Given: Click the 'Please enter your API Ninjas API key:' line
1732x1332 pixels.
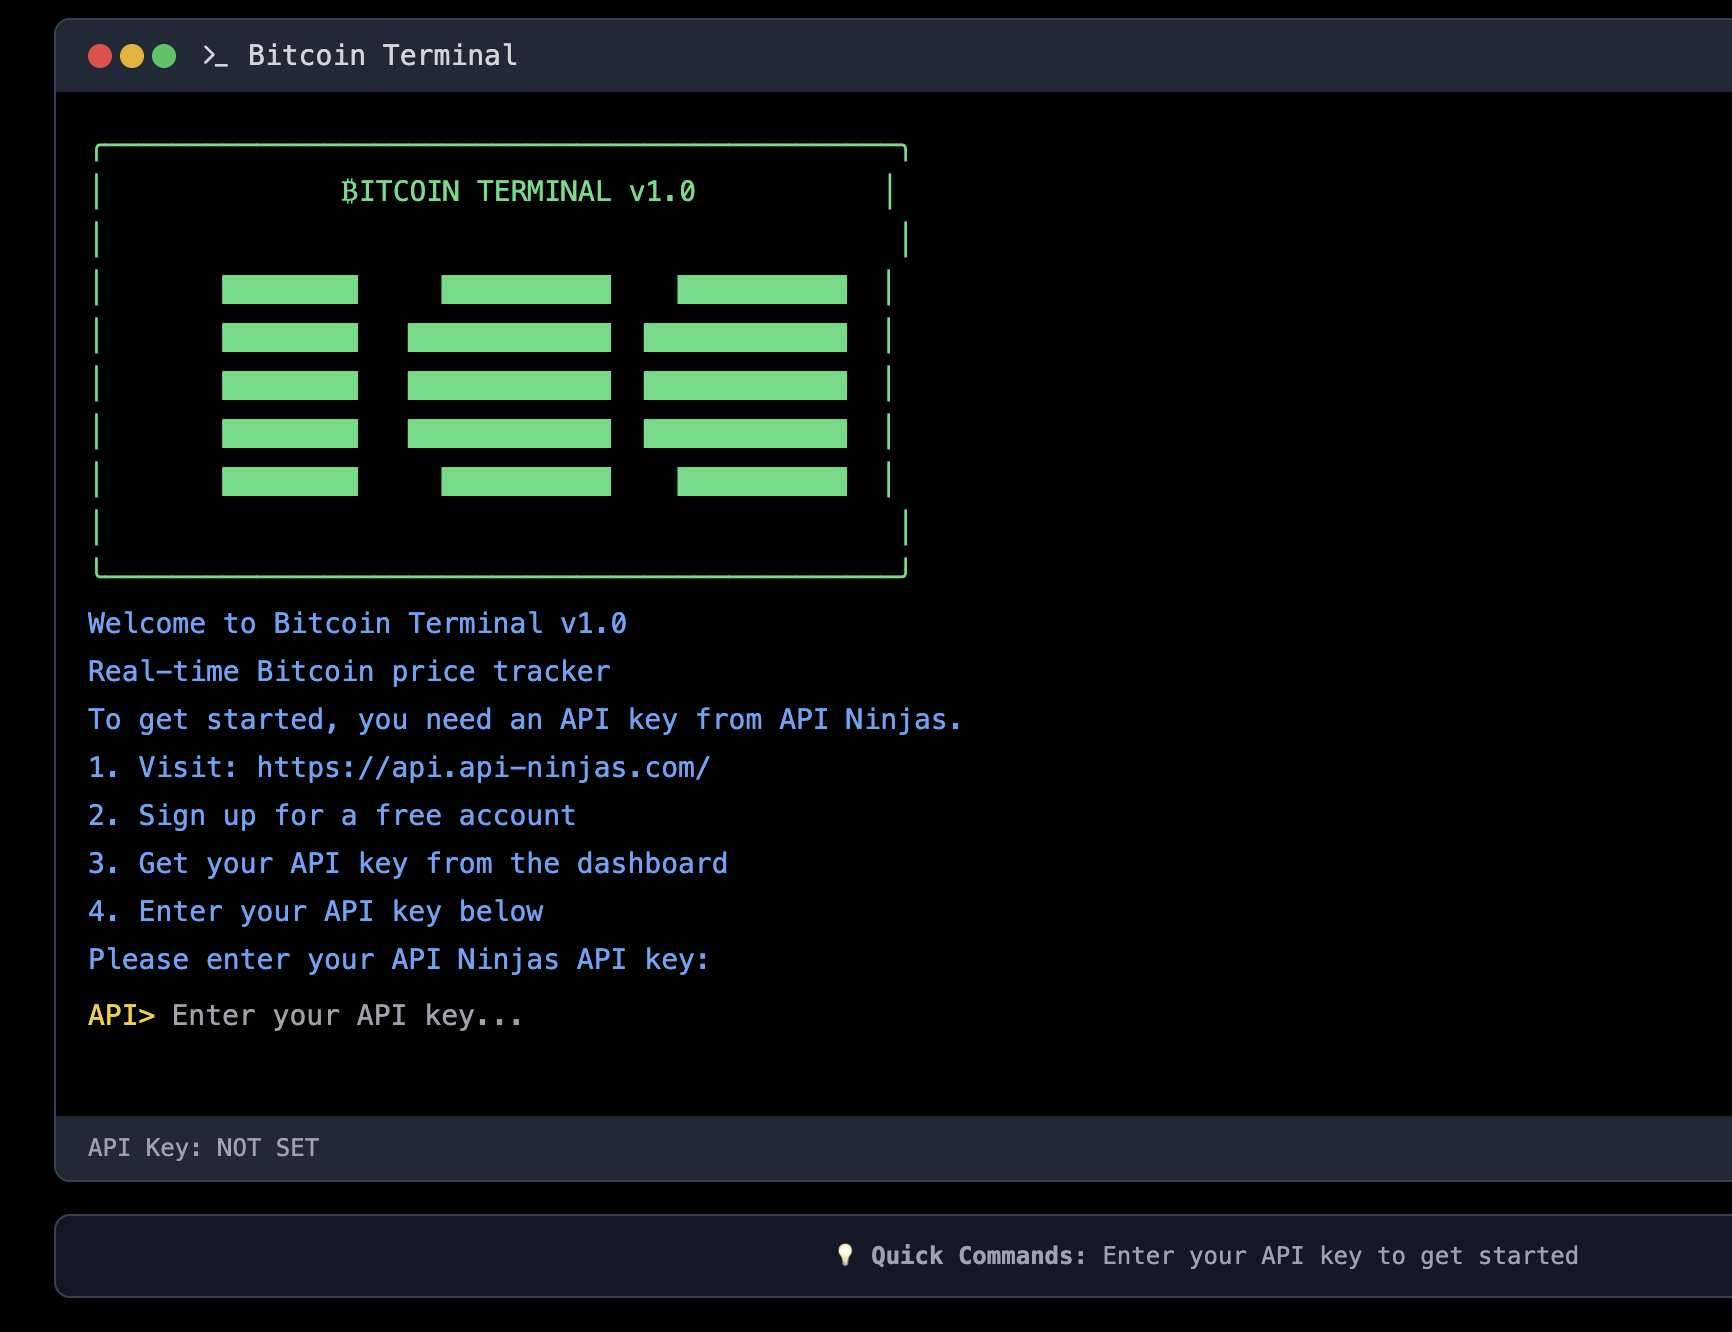Looking at the screenshot, I should [399, 959].
